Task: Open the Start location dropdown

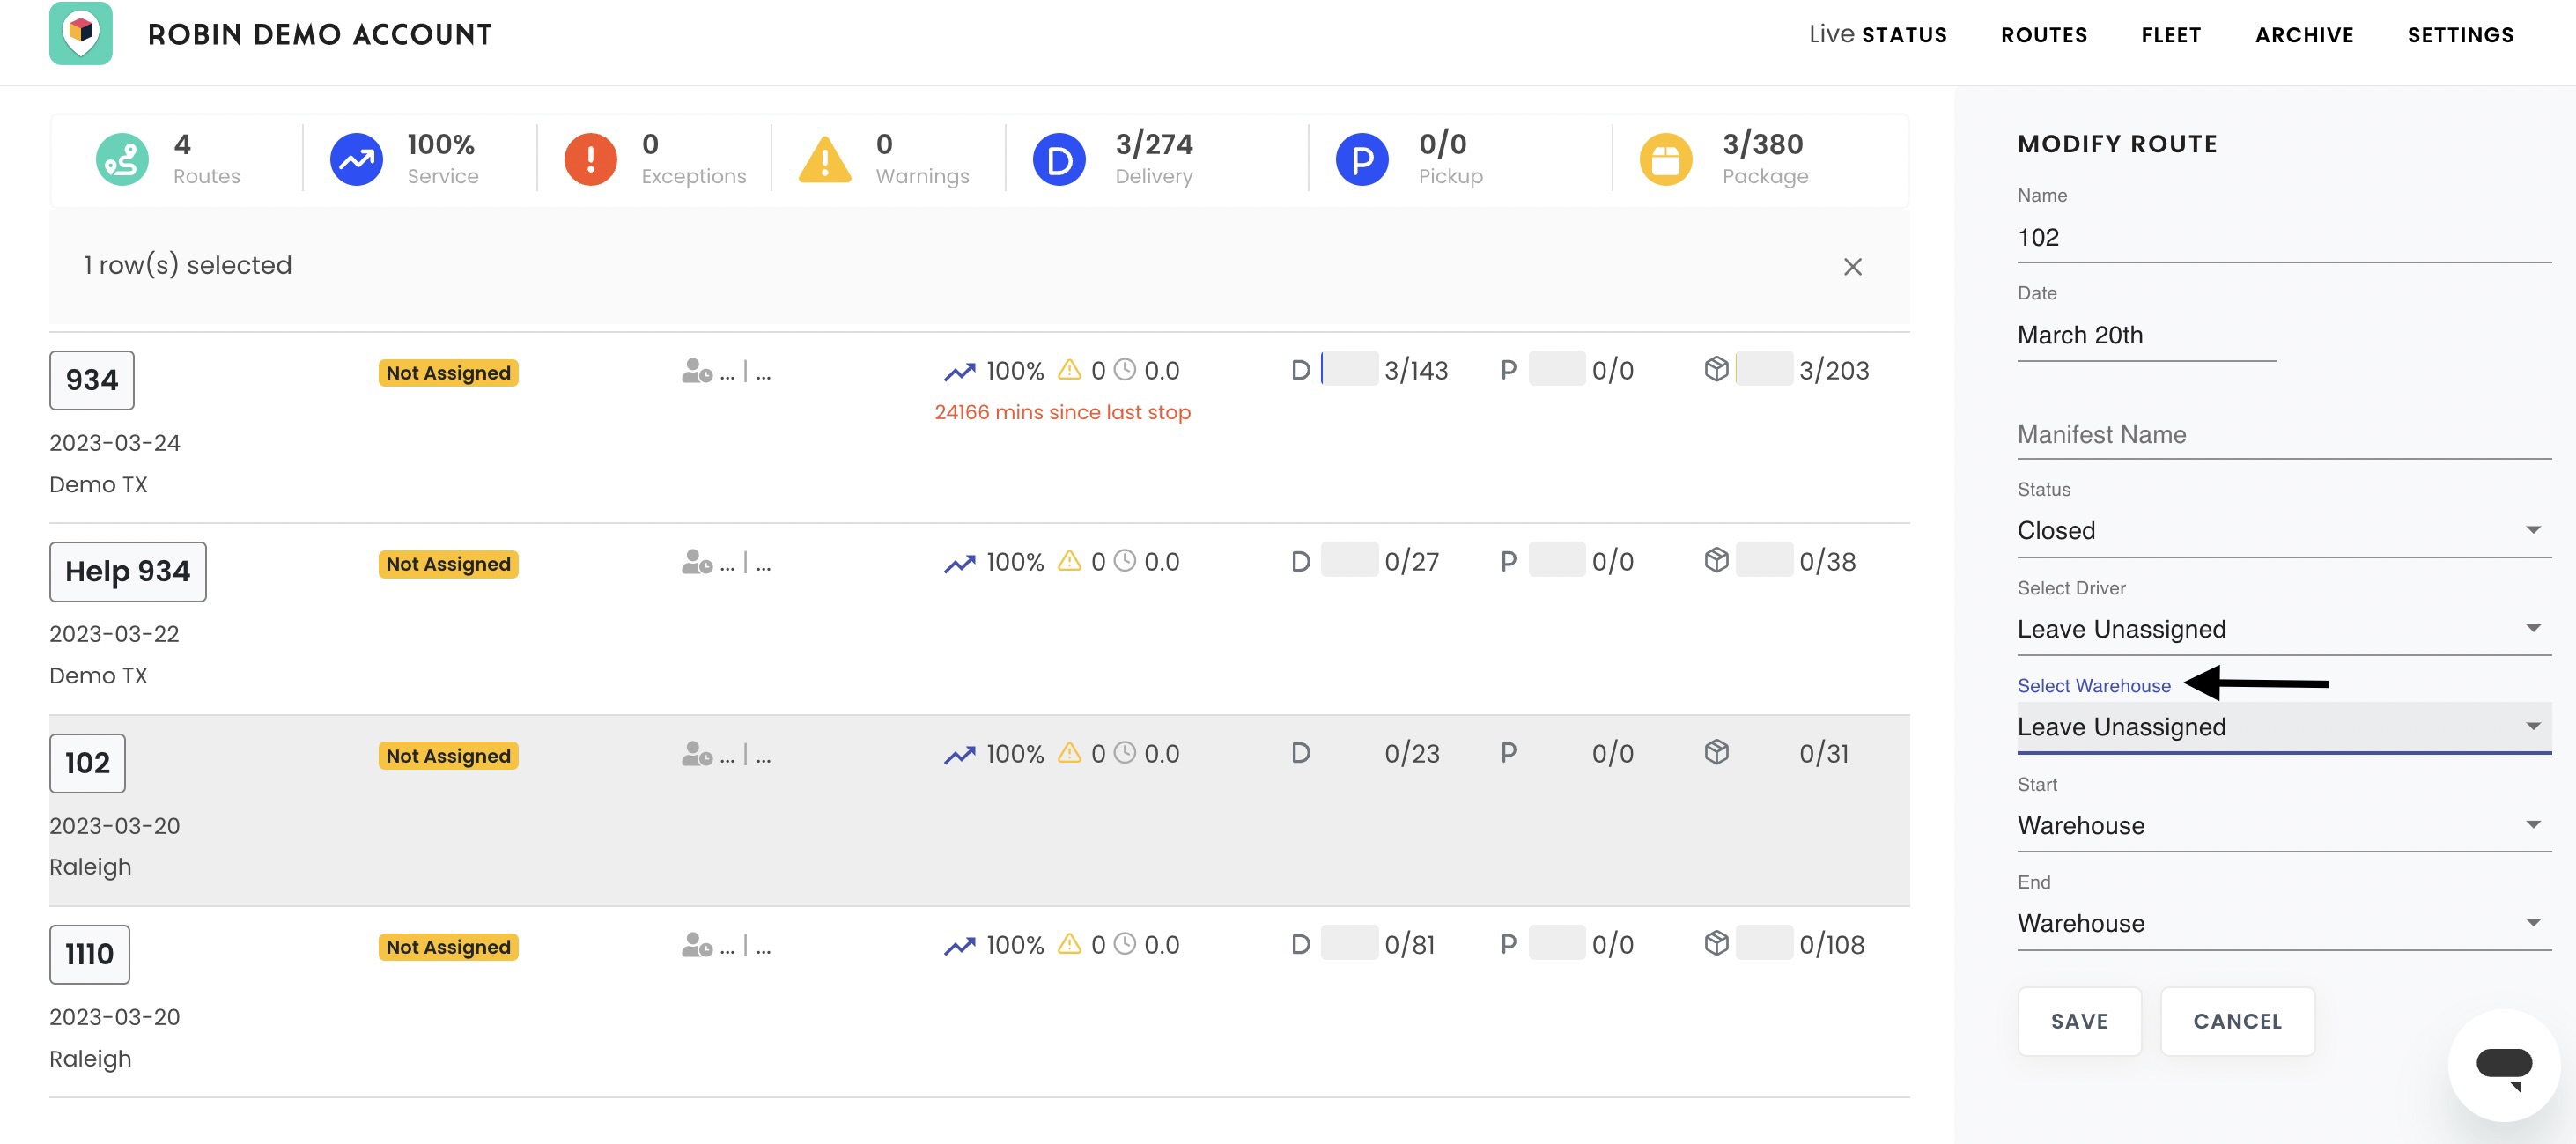Action: [2283, 826]
